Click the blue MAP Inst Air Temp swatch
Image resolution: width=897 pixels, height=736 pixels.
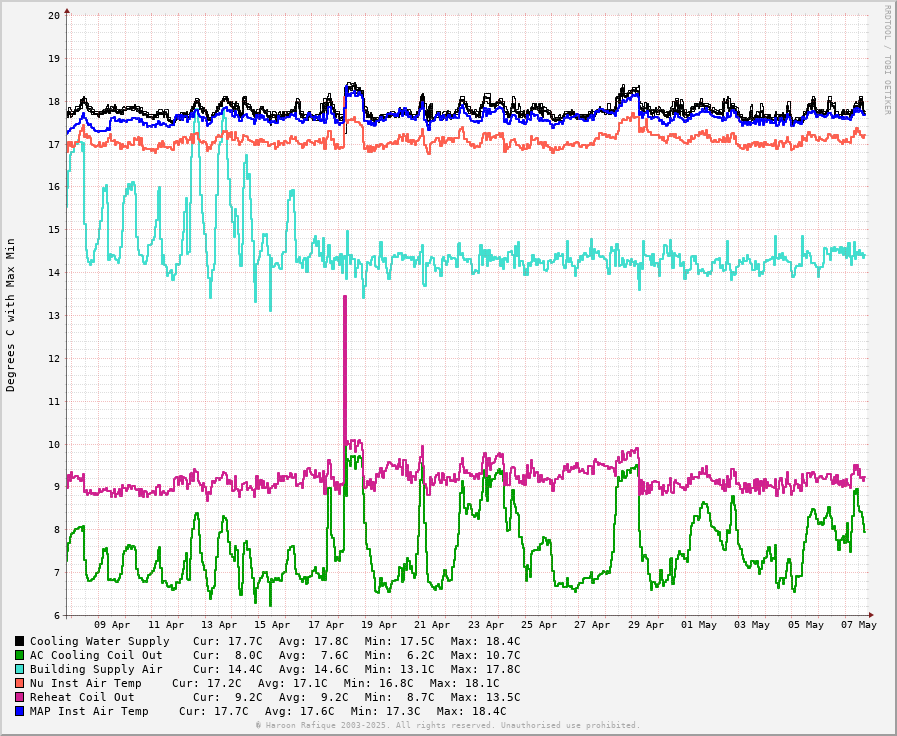click(19, 711)
